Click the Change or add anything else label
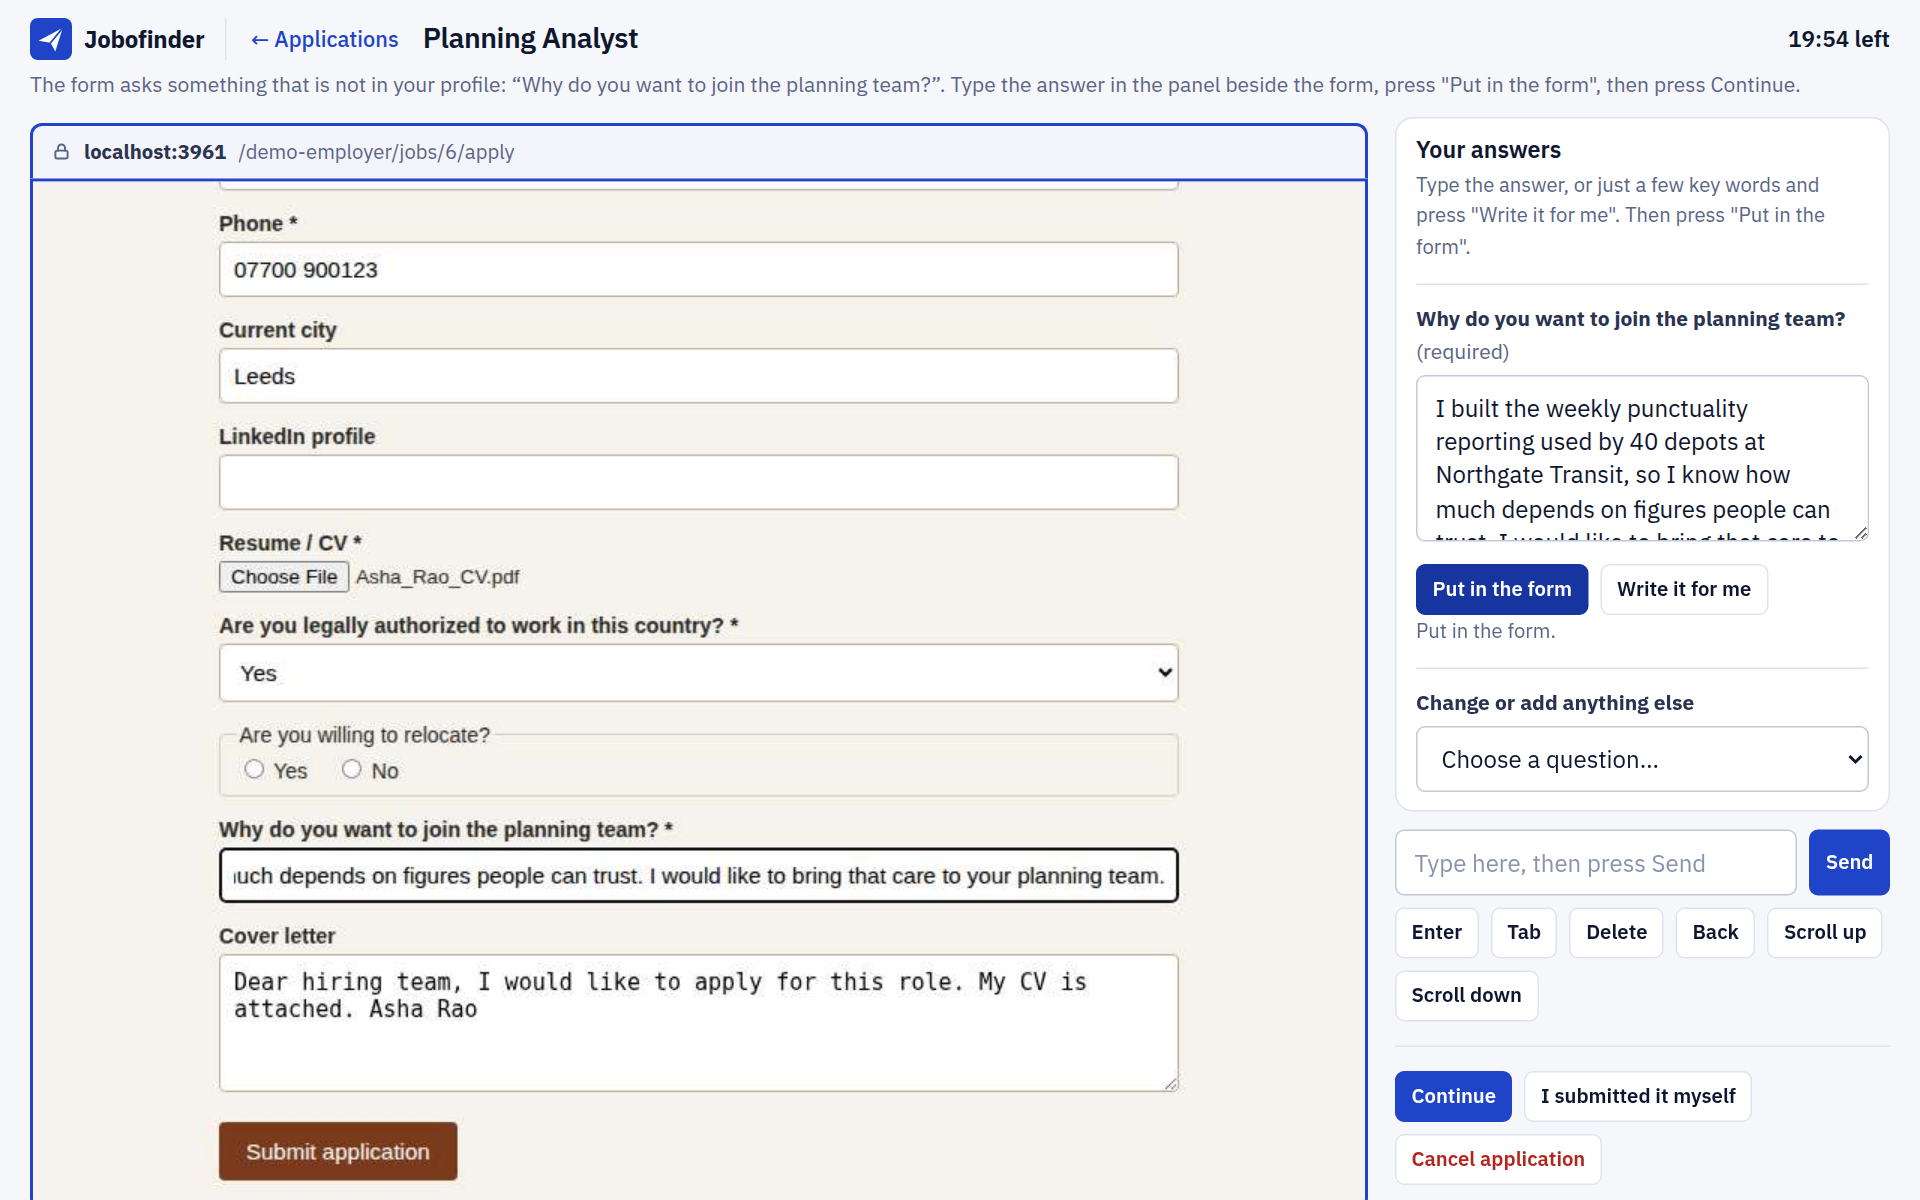This screenshot has width=1920, height=1200. [1554, 703]
